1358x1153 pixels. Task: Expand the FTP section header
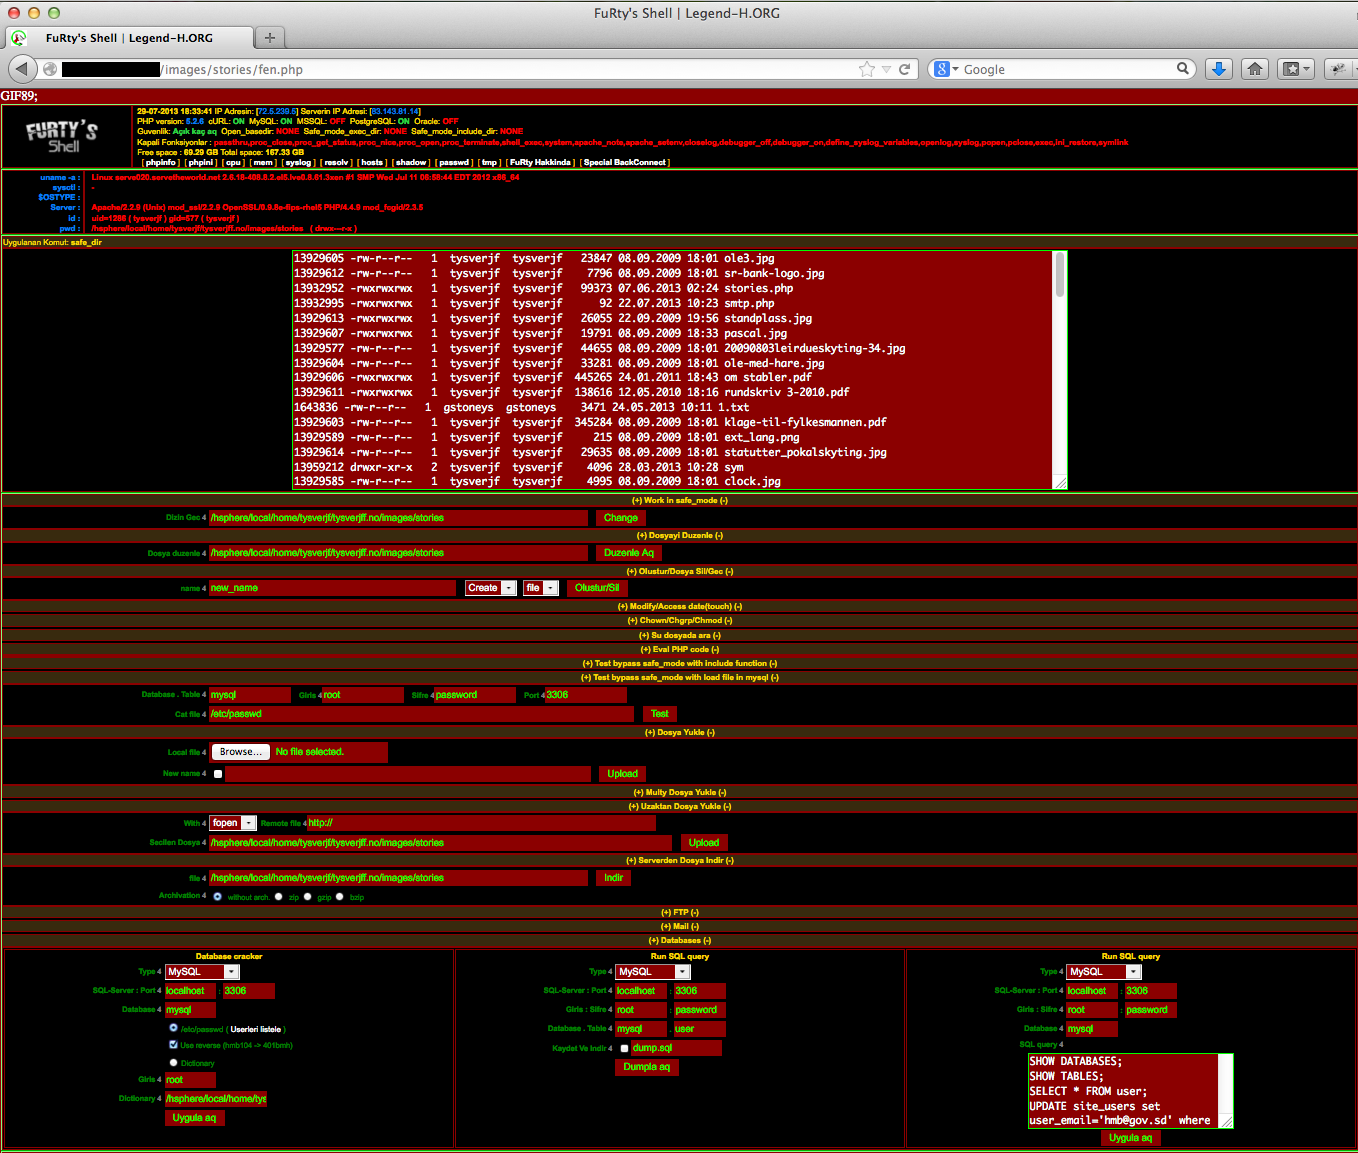point(679,913)
